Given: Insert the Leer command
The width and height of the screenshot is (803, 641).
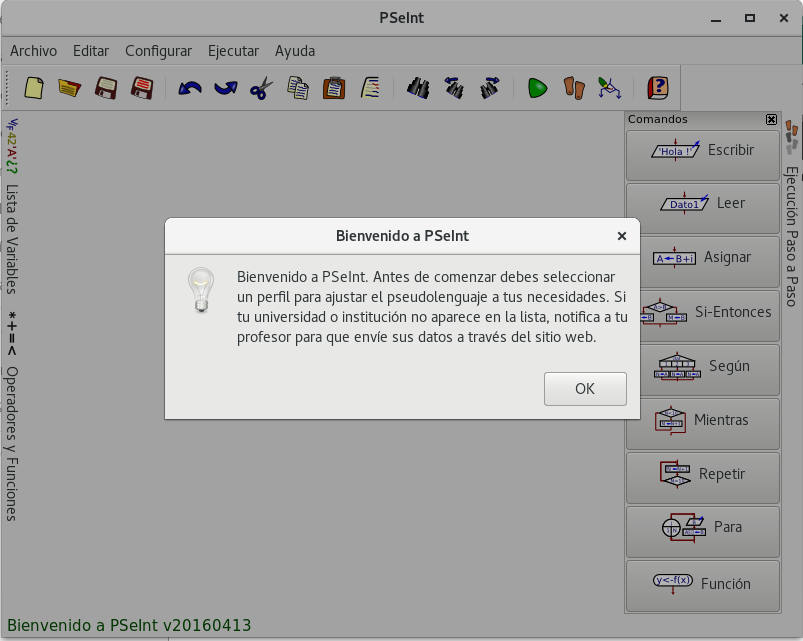Looking at the screenshot, I should (x=703, y=209).
